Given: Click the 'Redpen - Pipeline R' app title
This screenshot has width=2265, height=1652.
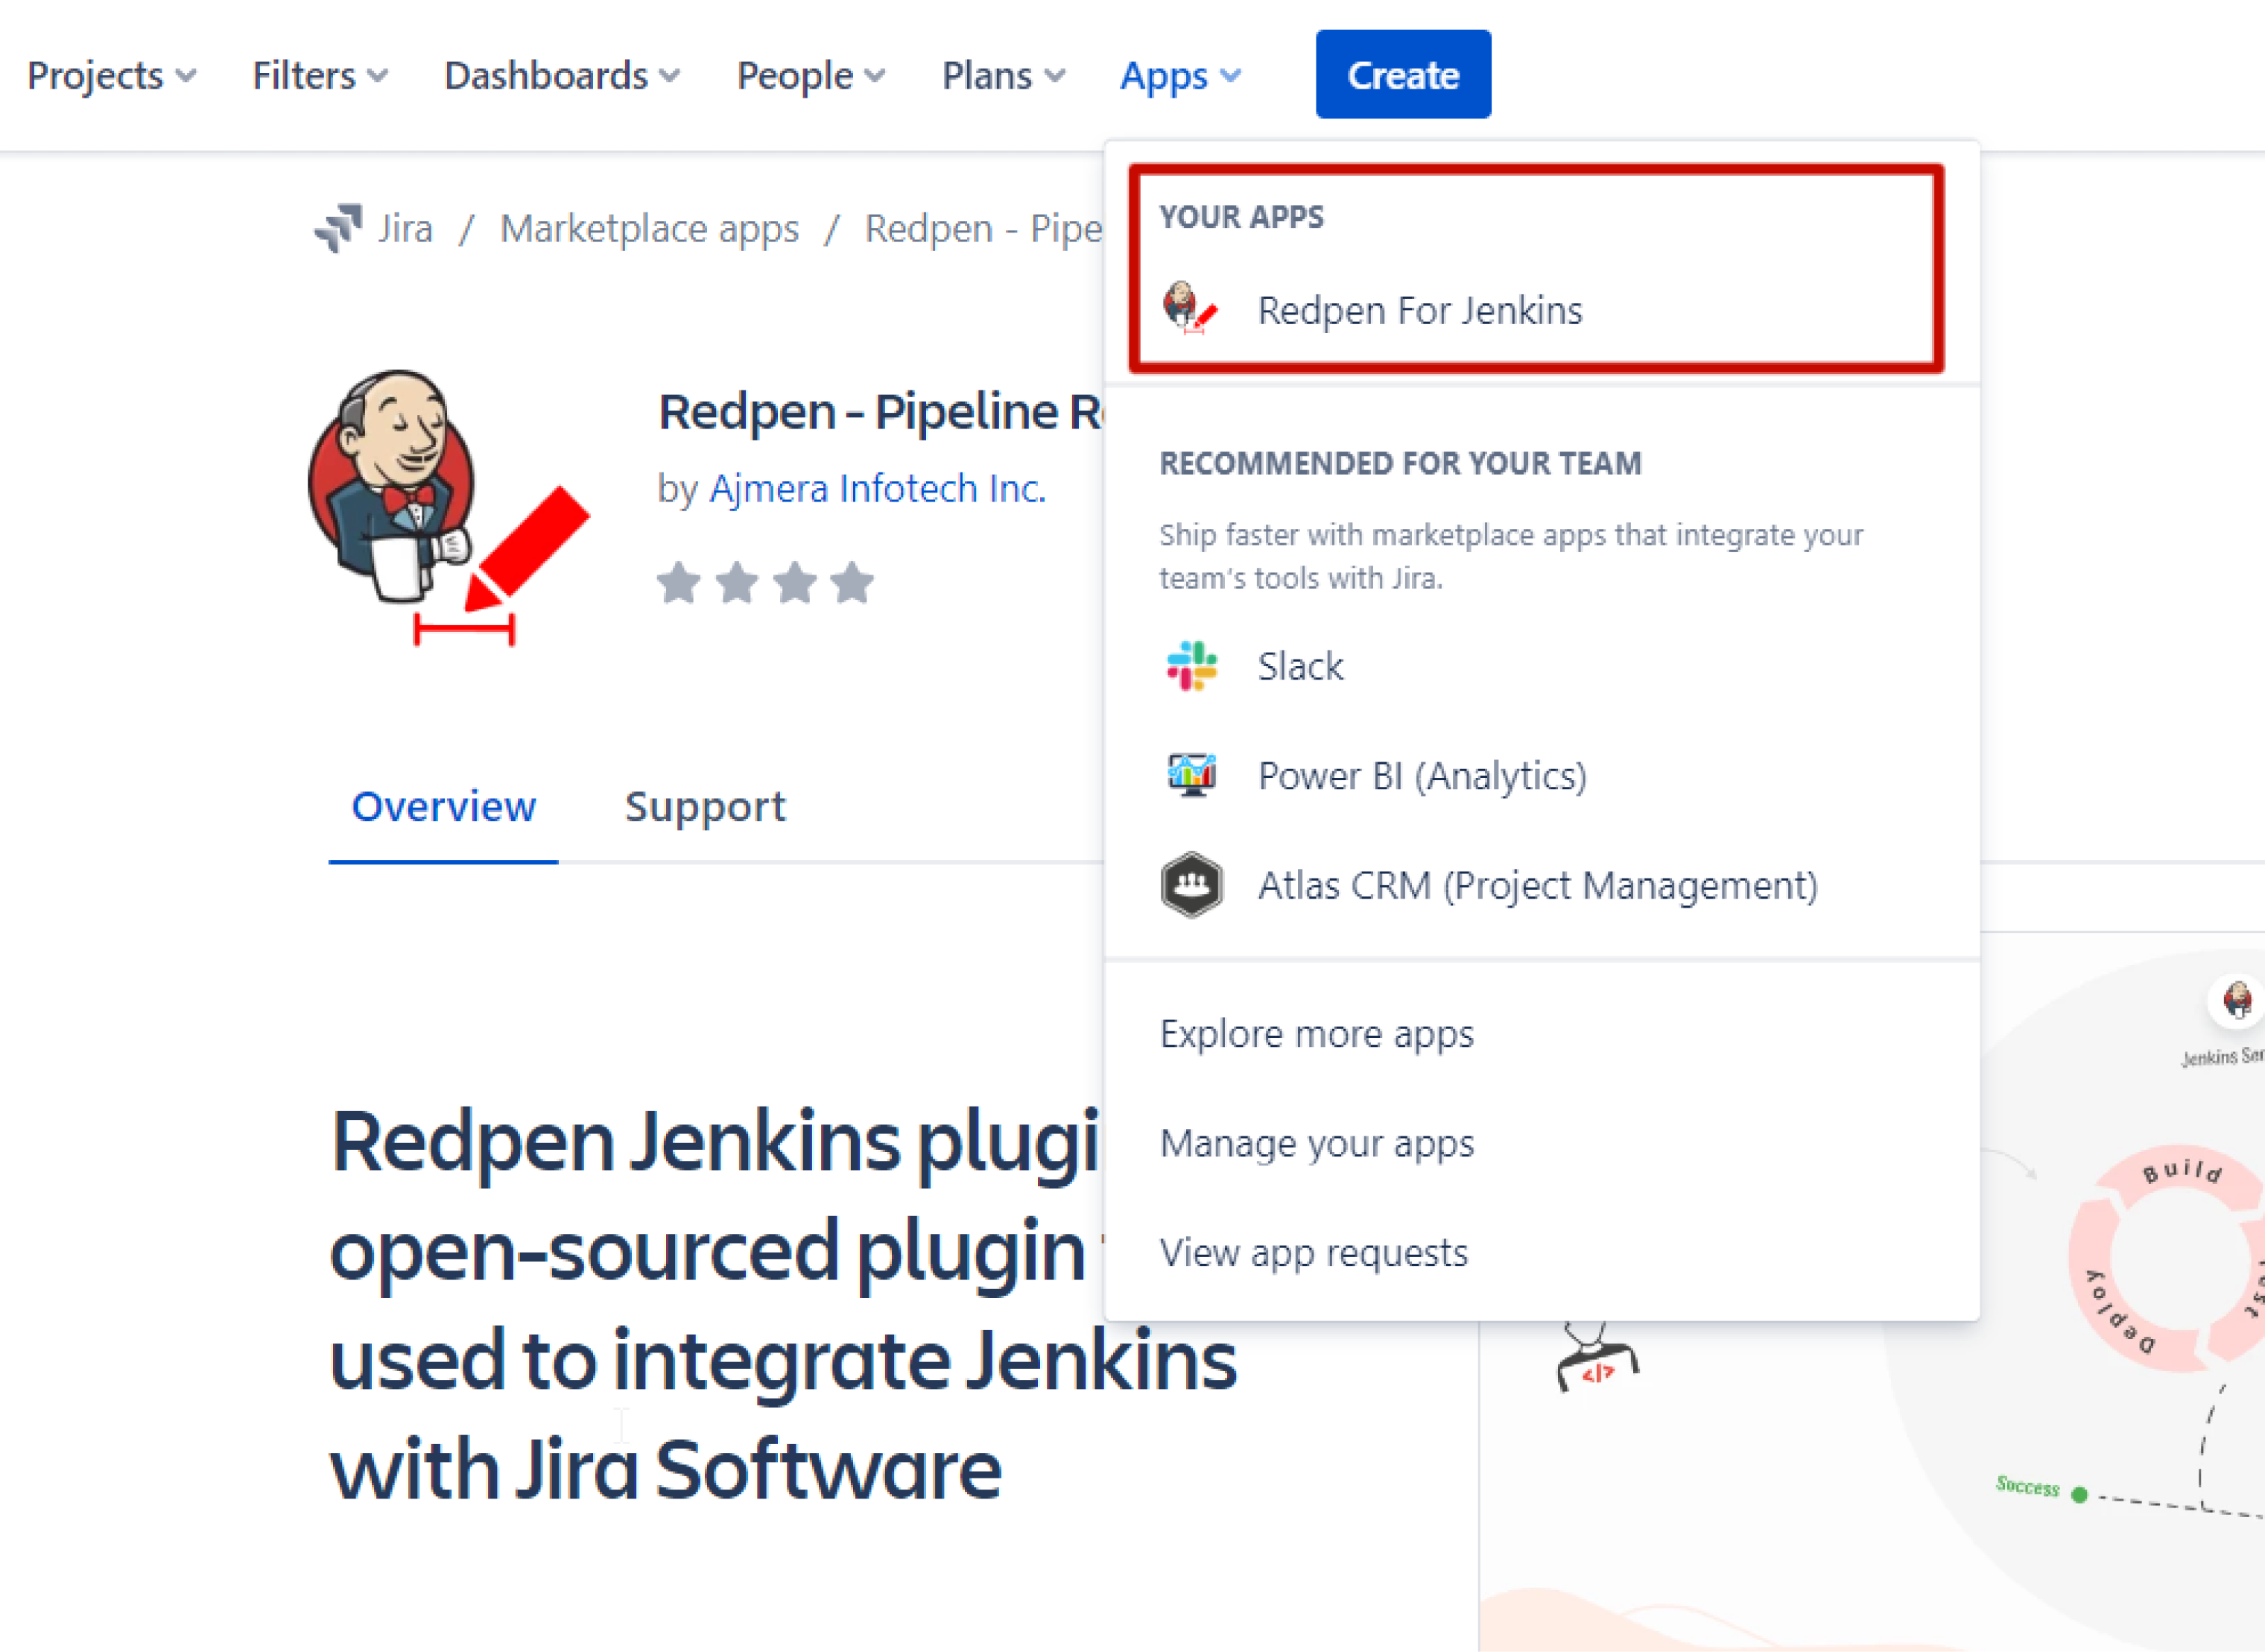Looking at the screenshot, I should [x=880, y=411].
